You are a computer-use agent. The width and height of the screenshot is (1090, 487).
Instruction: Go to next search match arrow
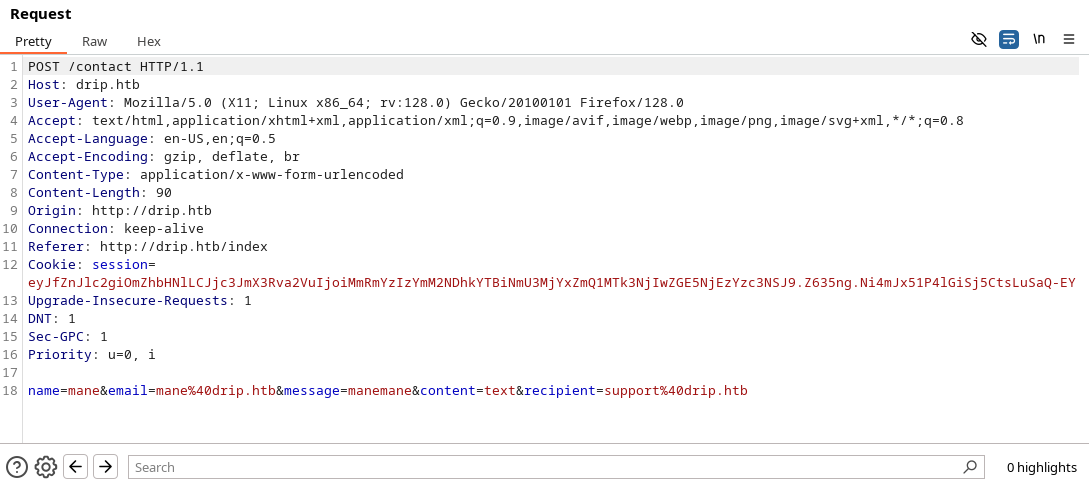(105, 467)
